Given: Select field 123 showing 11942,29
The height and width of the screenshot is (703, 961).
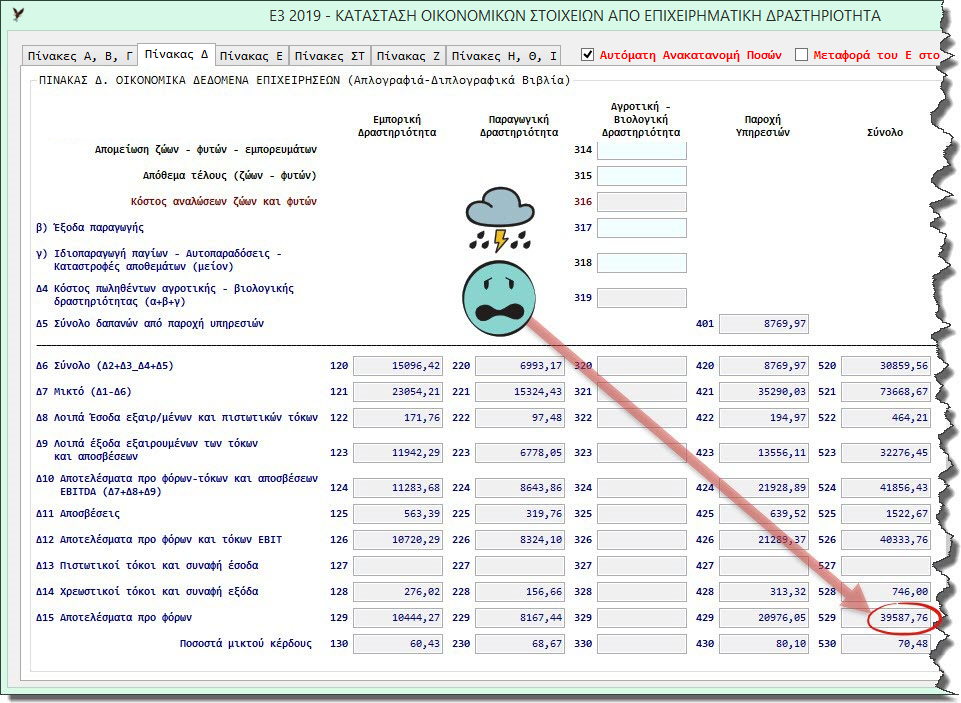Looking at the screenshot, I should 398,453.
